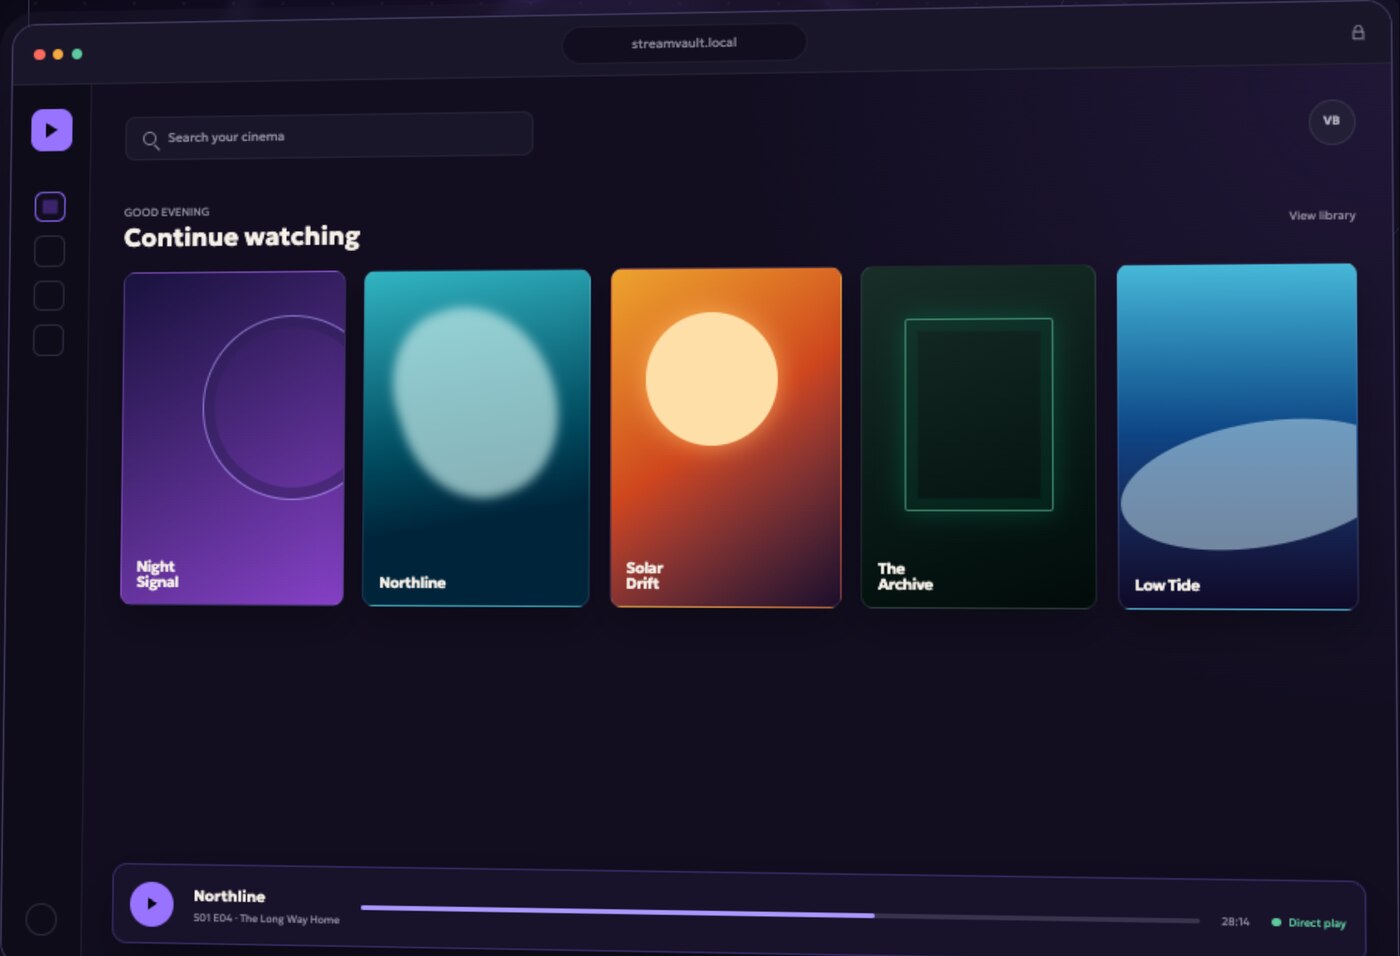The width and height of the screenshot is (1400, 956).
Task: Click the "Continue watching" heading
Action: [242, 237]
